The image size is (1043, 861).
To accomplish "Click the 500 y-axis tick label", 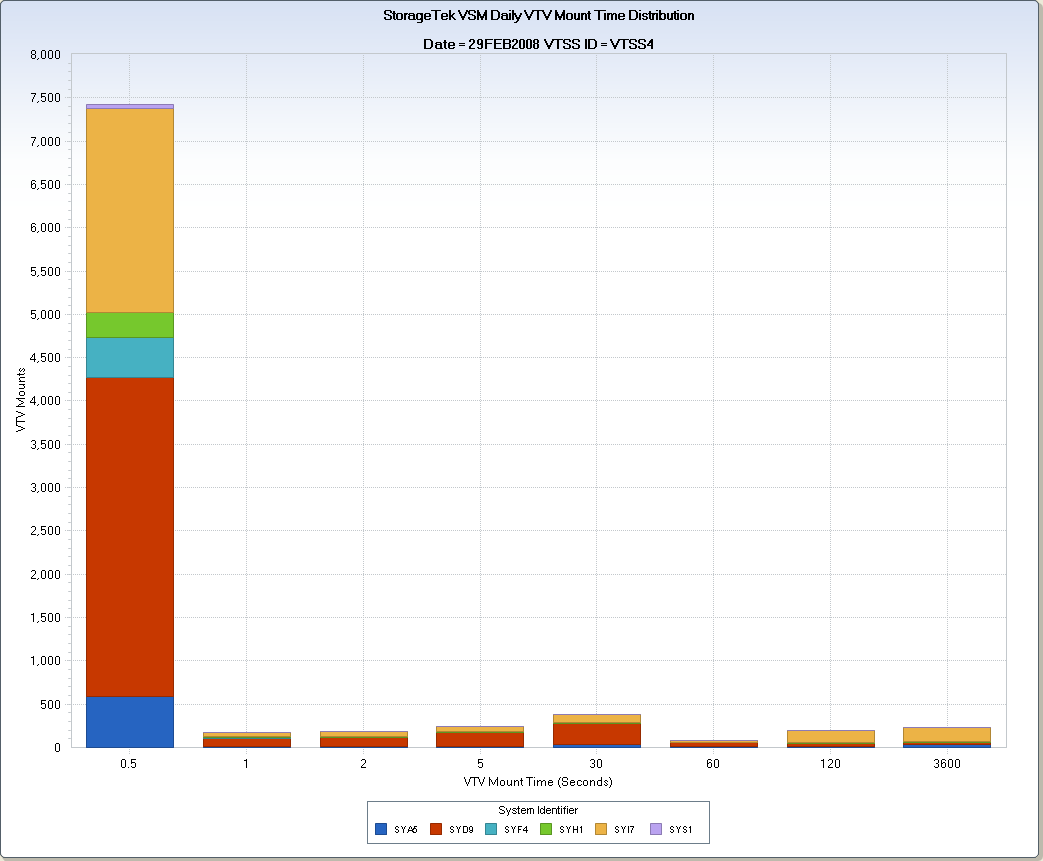I will [51, 704].
